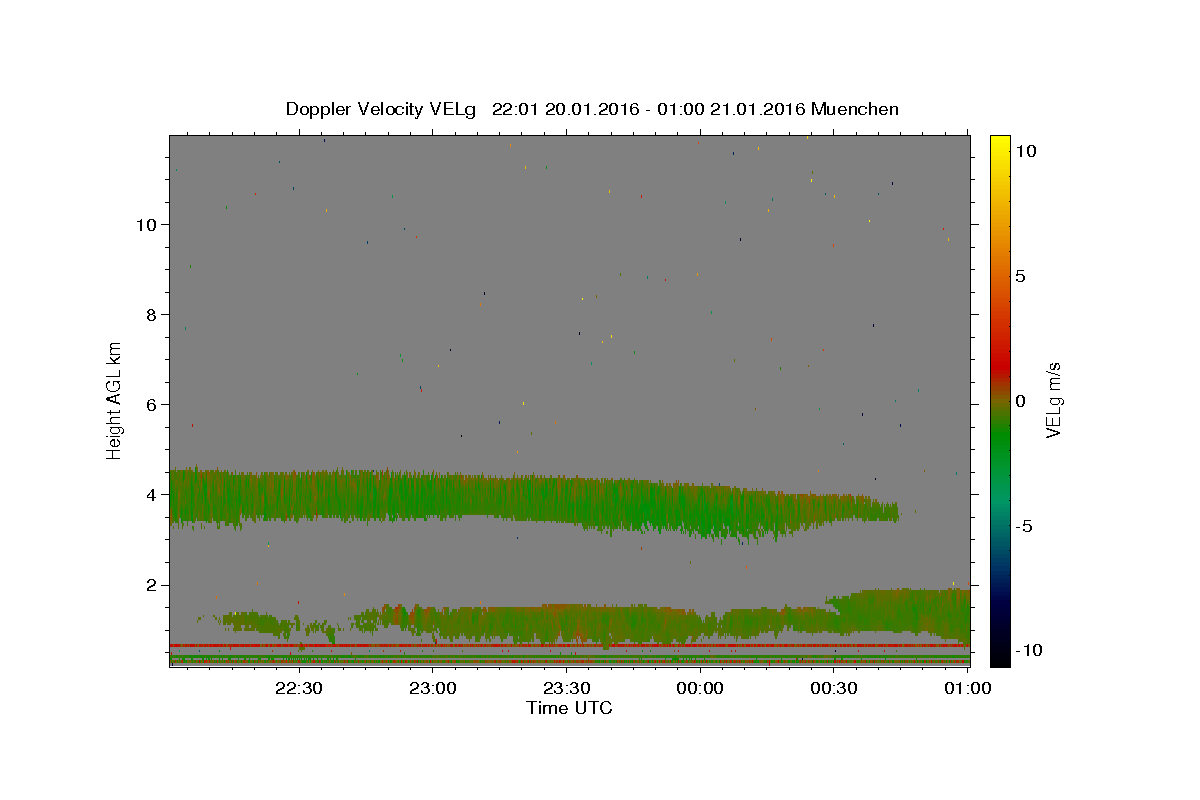Viewport: 1200px width, 800px height.
Task: Click the height tick label 4
Action: tap(153, 494)
